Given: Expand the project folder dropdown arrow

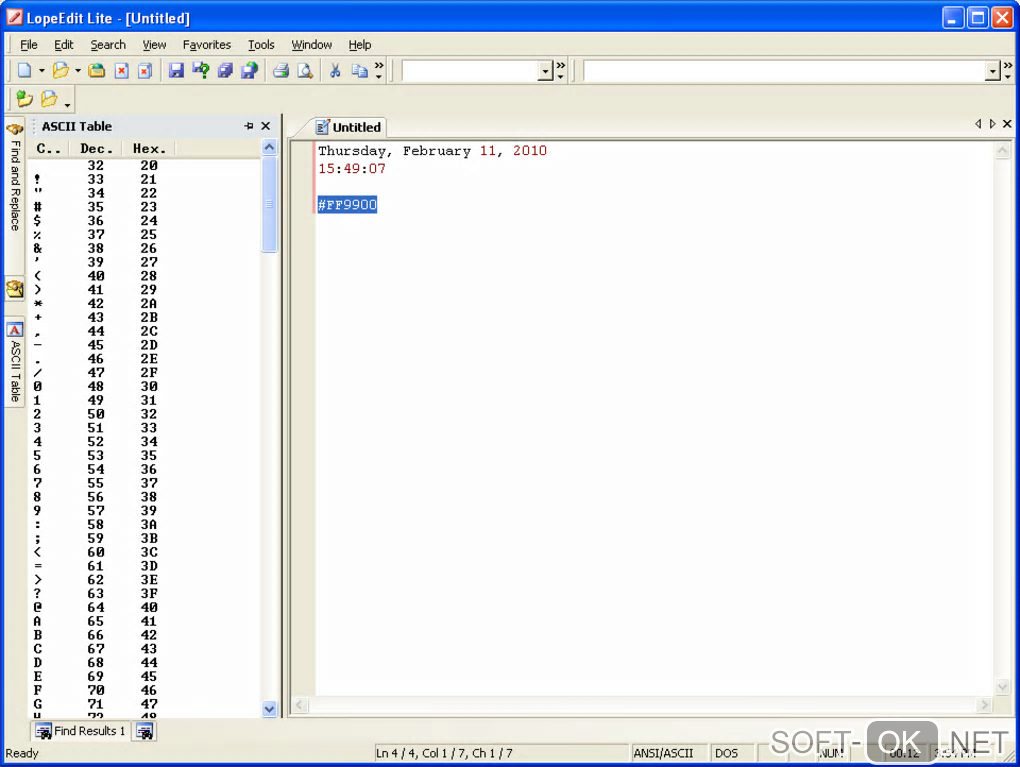Looking at the screenshot, I should pyautogui.click(x=67, y=103).
